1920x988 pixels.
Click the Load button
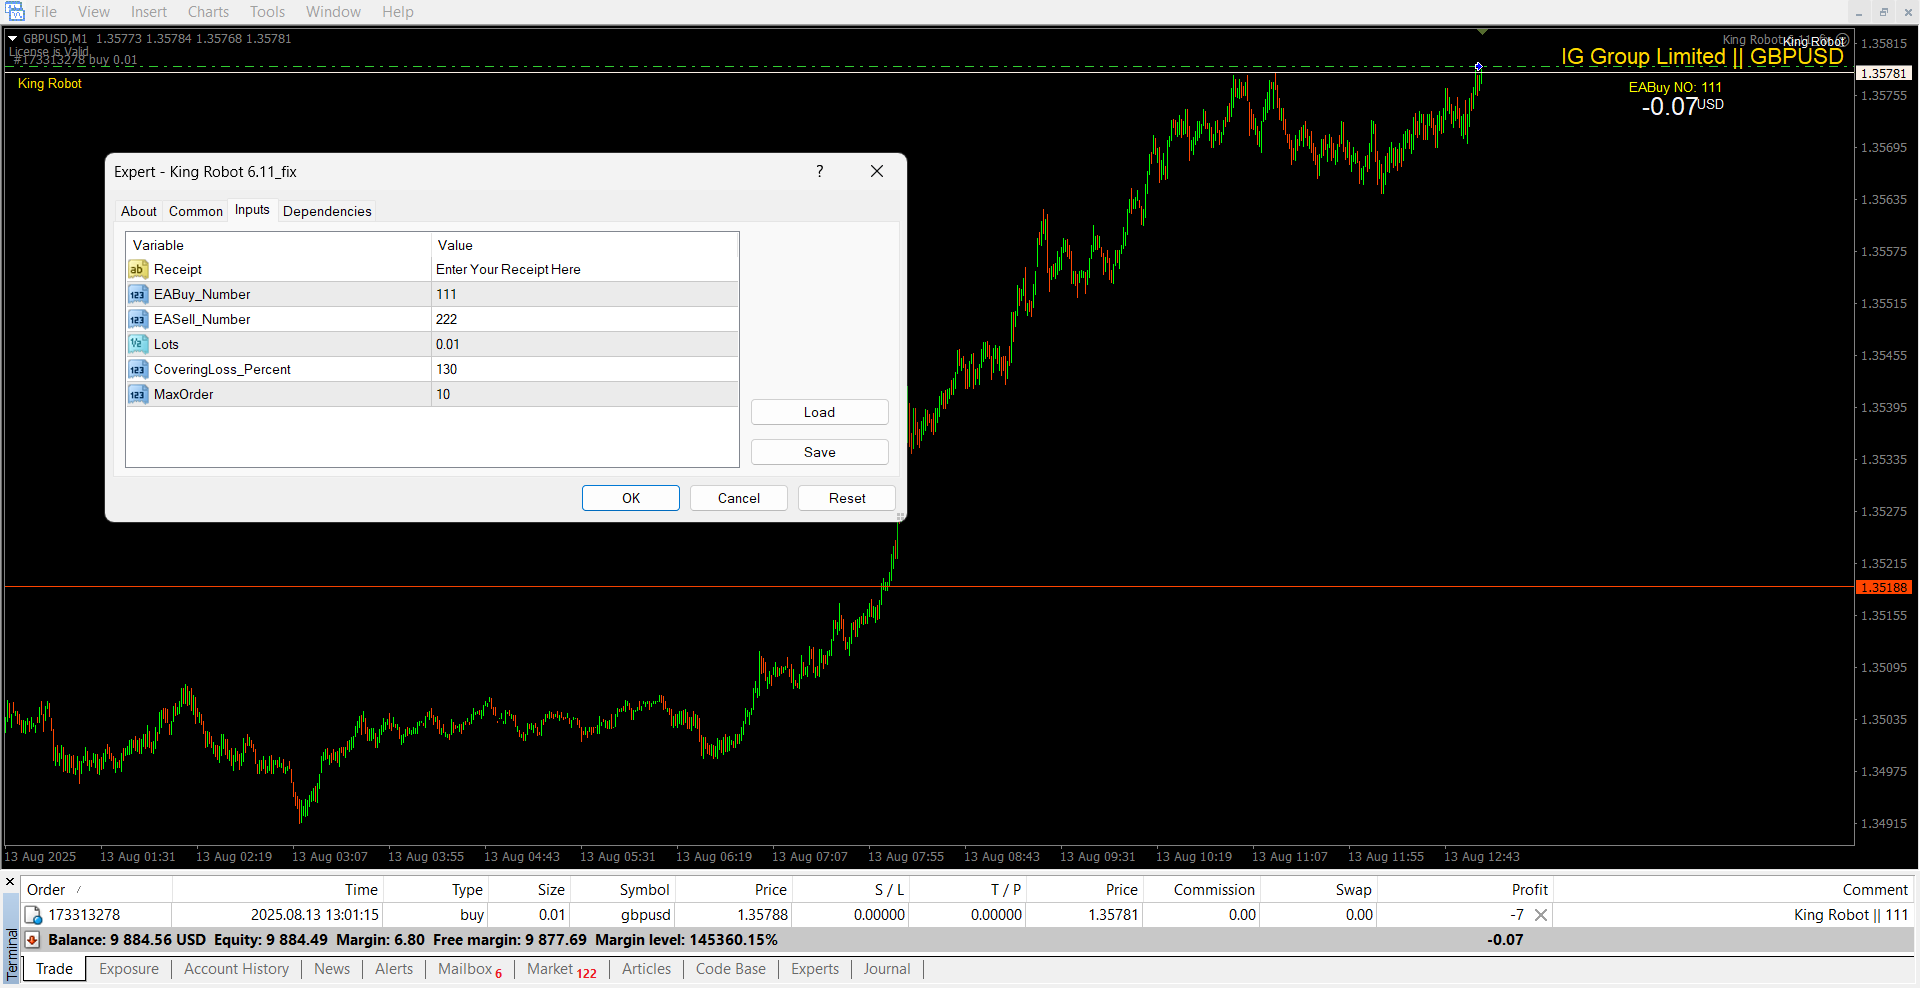pos(819,412)
